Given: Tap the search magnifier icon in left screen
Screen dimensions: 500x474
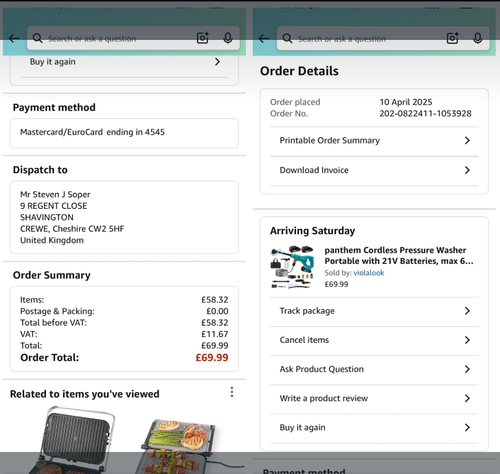Looking at the screenshot, I should tap(38, 38).
